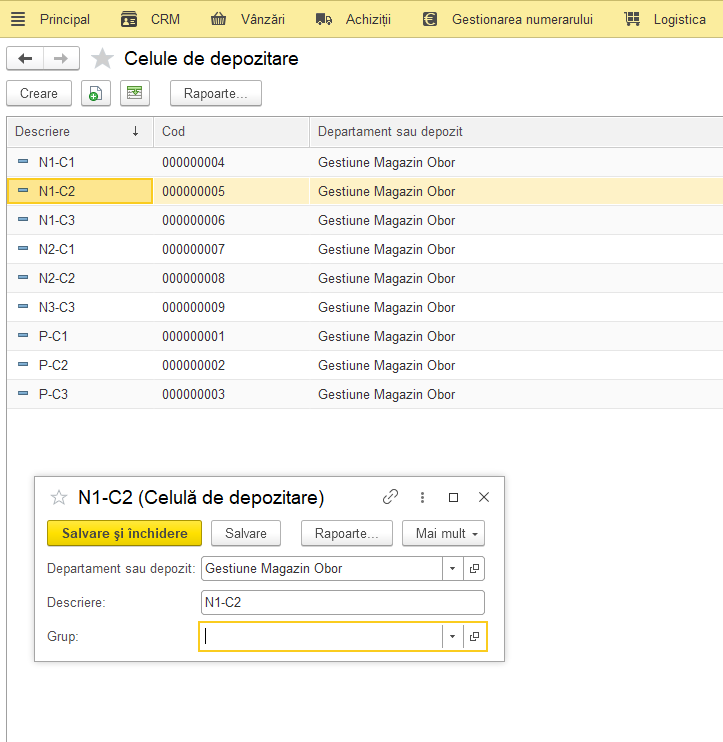Click the green list settings toolbar icon

[x=135, y=93]
